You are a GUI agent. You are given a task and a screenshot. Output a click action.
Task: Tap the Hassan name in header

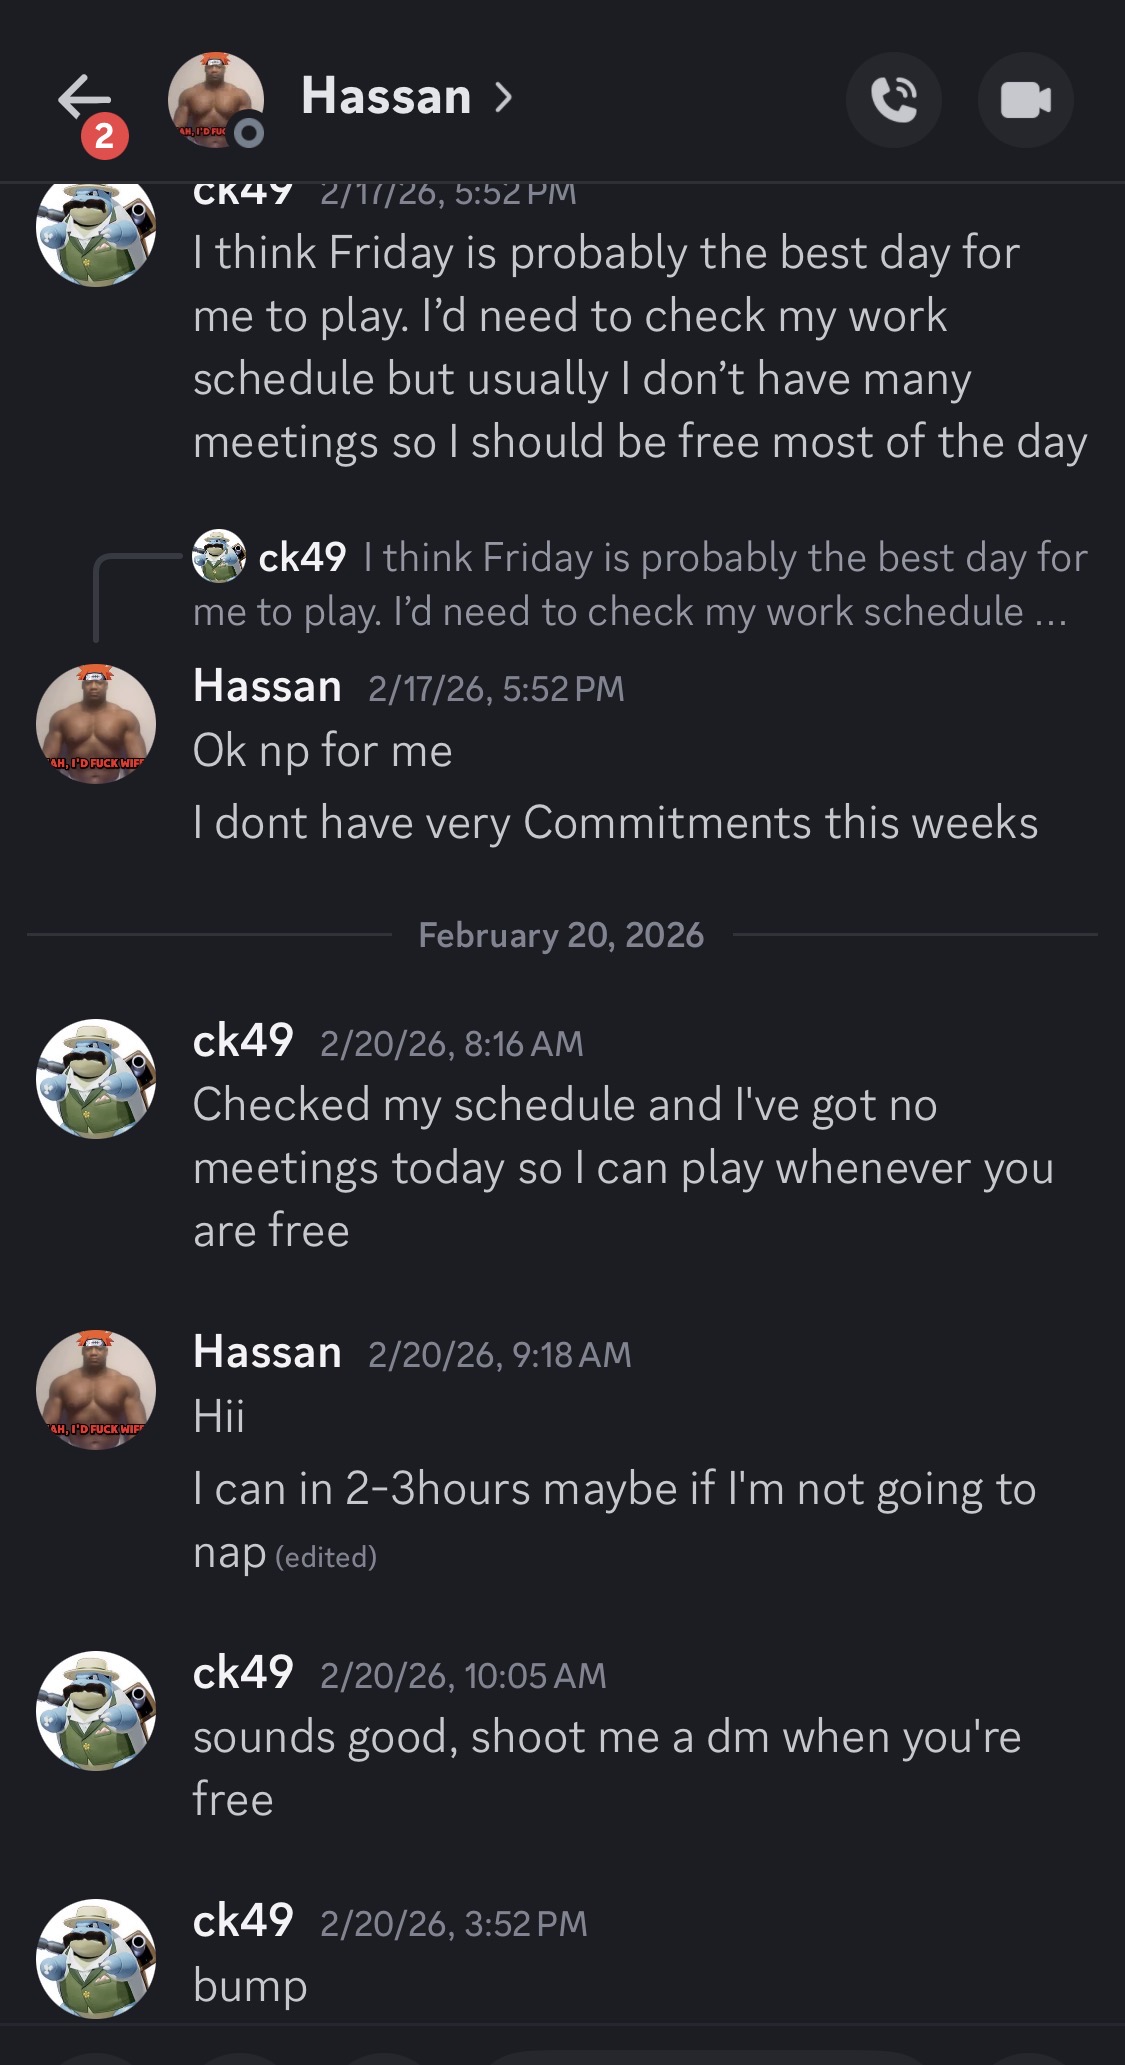(x=386, y=97)
